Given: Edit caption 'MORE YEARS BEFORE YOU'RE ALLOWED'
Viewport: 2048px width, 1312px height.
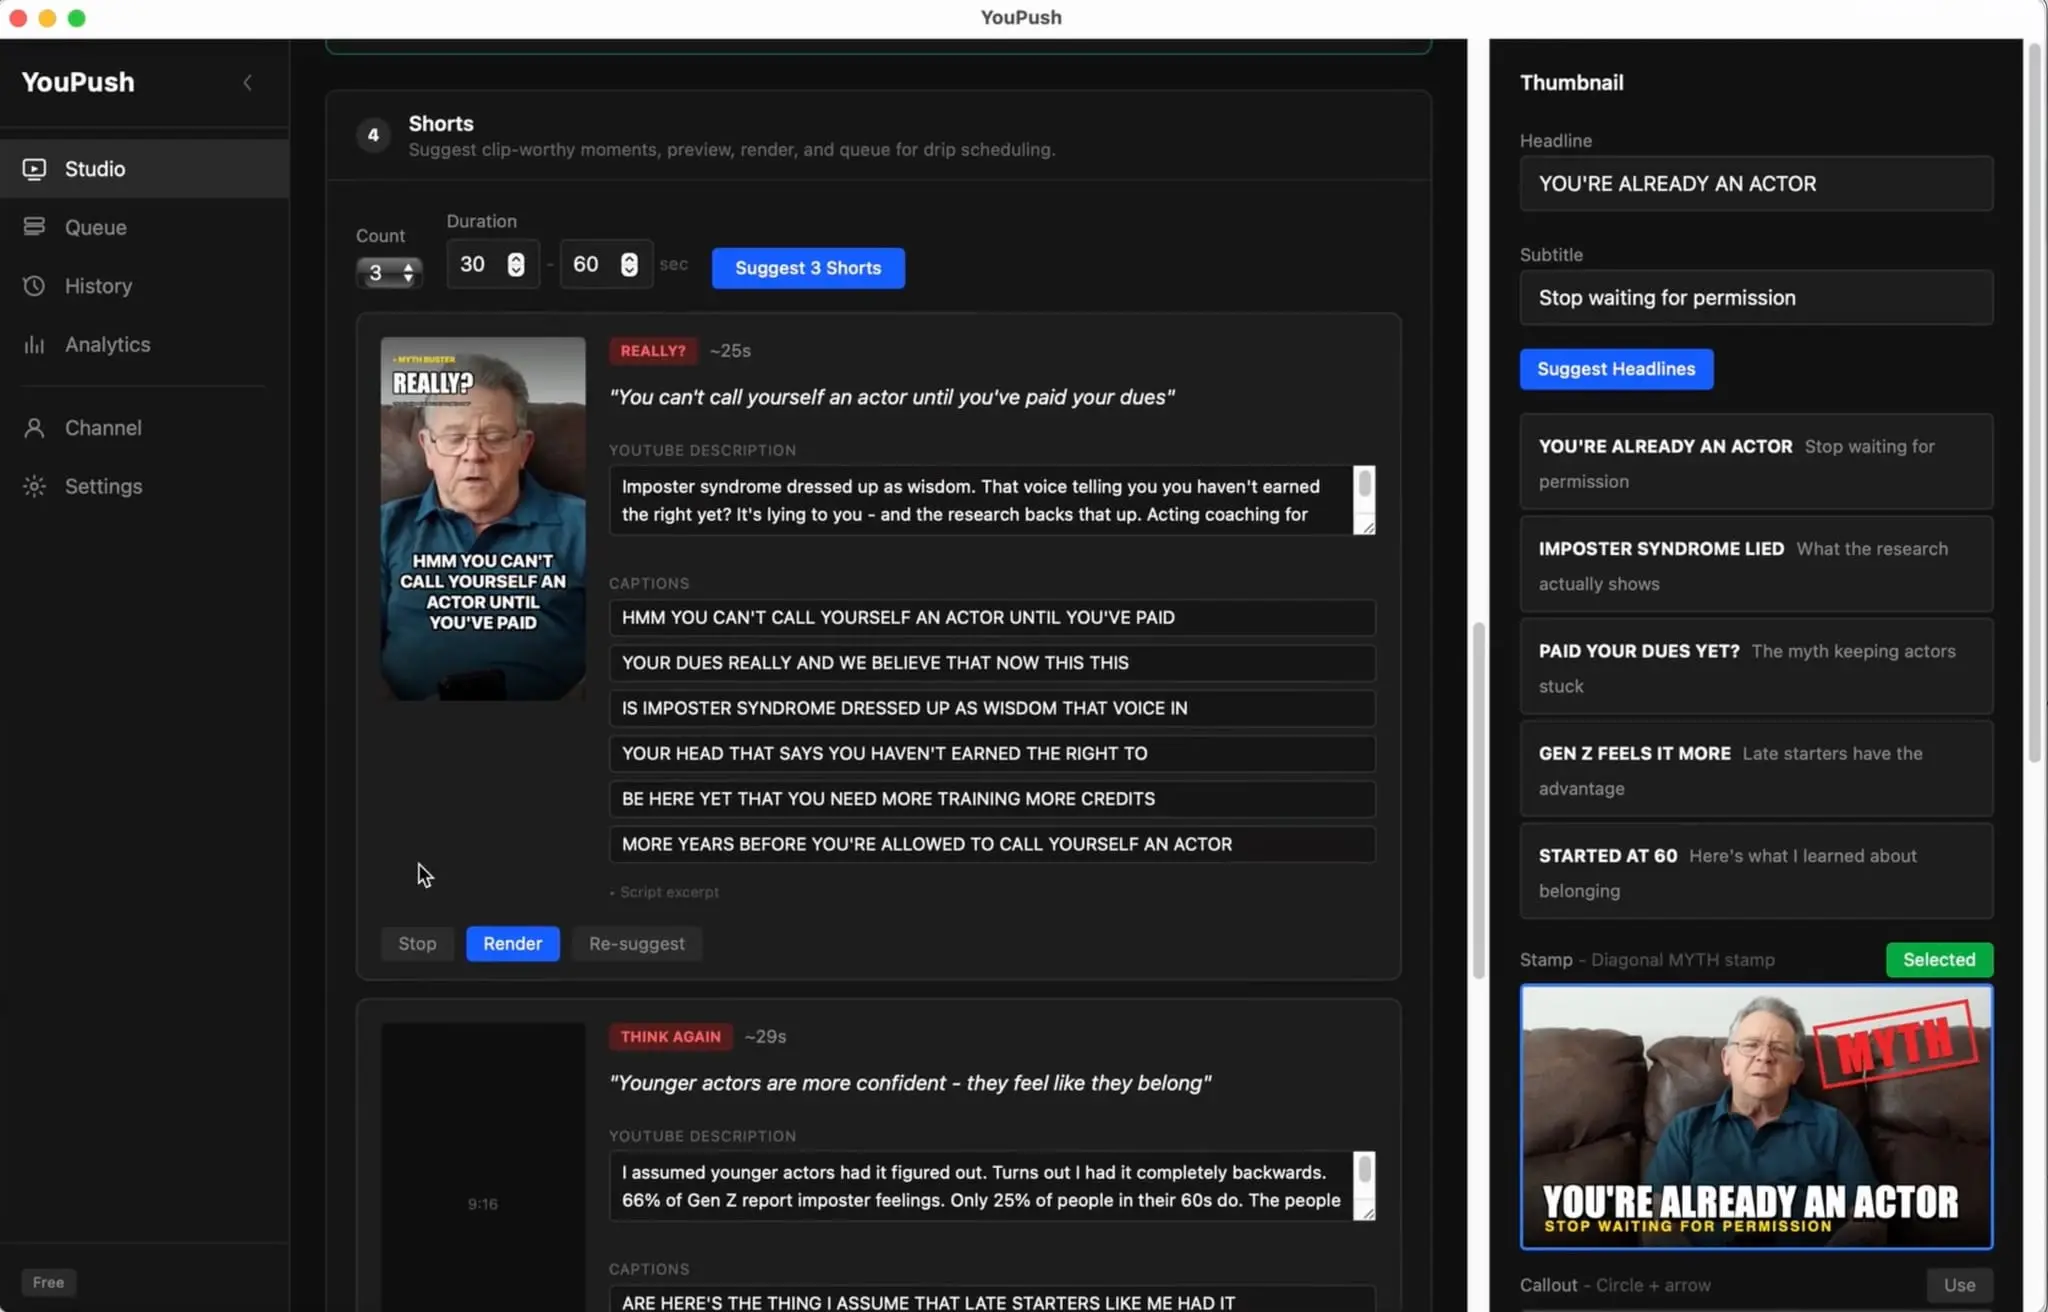Looking at the screenshot, I should (992, 844).
